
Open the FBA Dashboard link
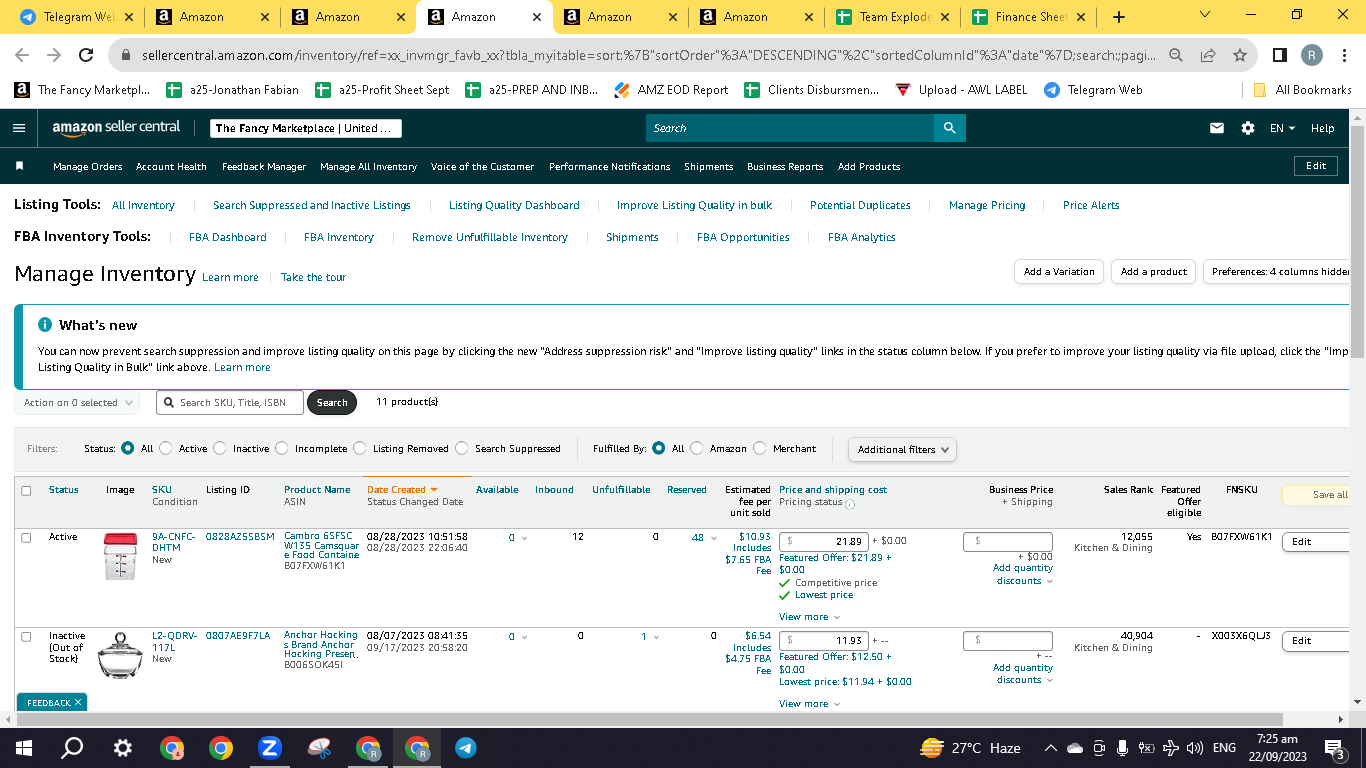point(228,237)
